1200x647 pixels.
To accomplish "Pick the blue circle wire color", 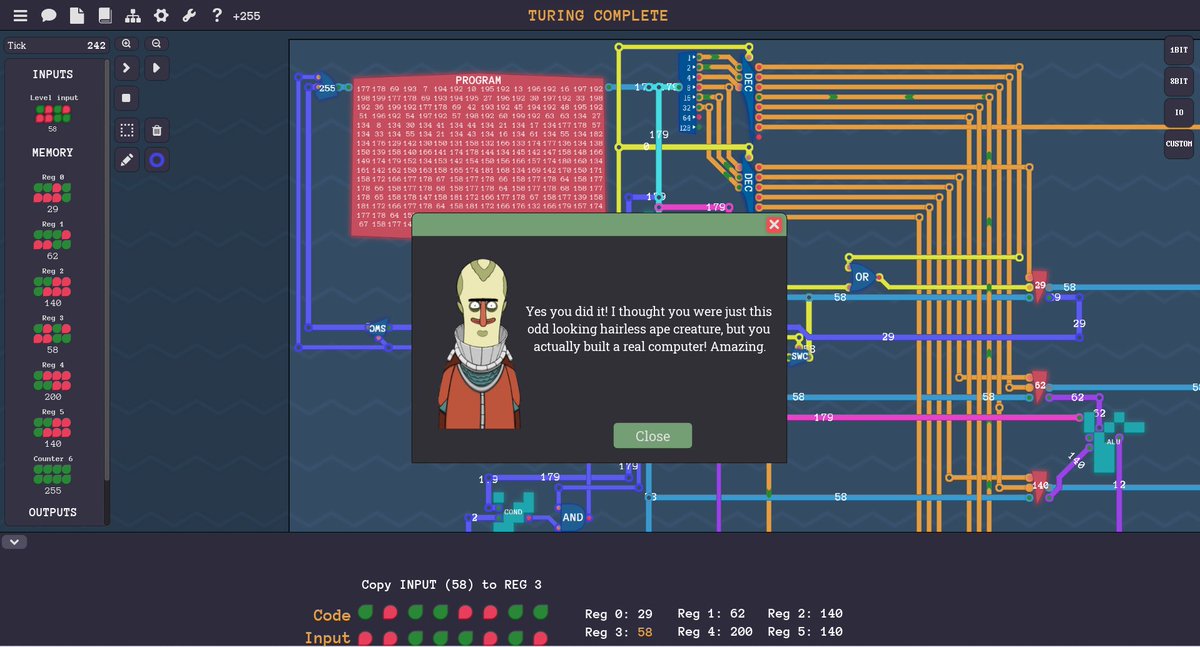I will [157, 160].
